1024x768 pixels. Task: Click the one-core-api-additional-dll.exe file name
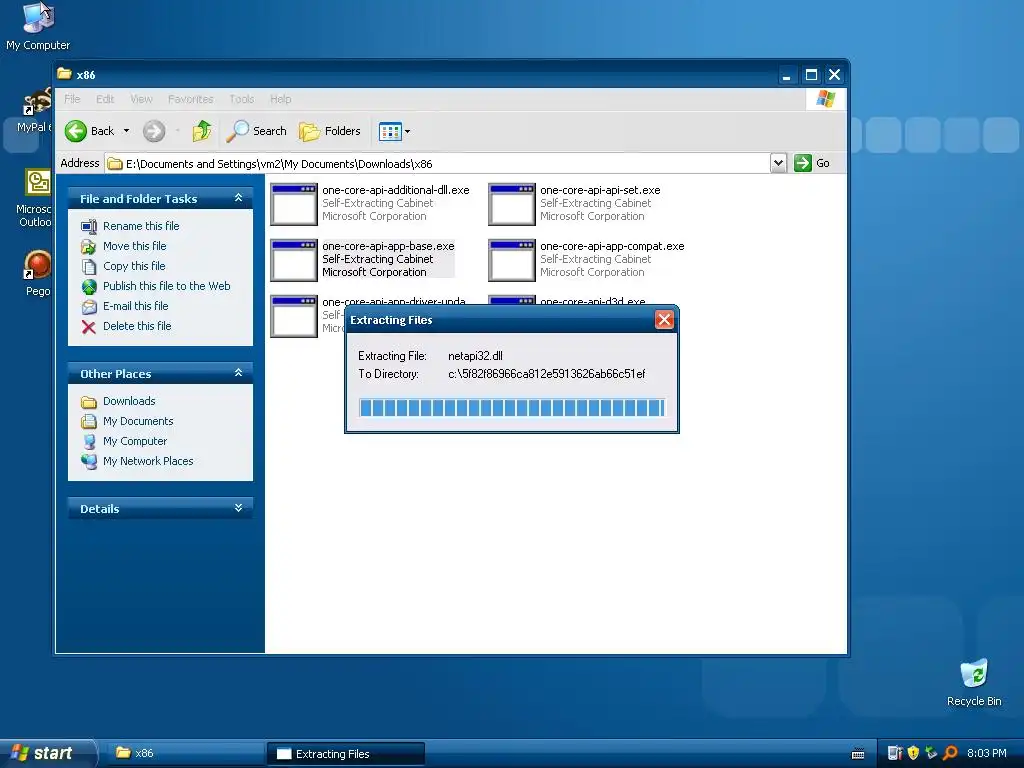point(396,190)
